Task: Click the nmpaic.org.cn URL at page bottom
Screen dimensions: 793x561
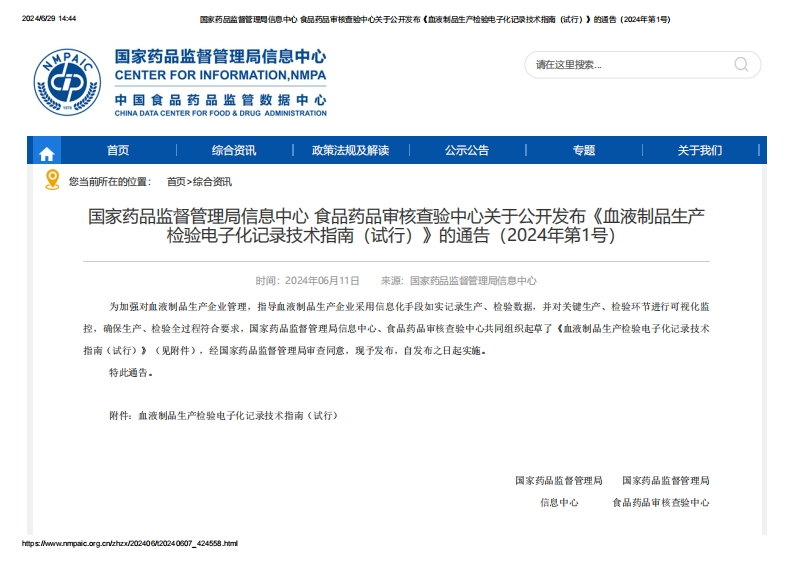Action: 130,543
